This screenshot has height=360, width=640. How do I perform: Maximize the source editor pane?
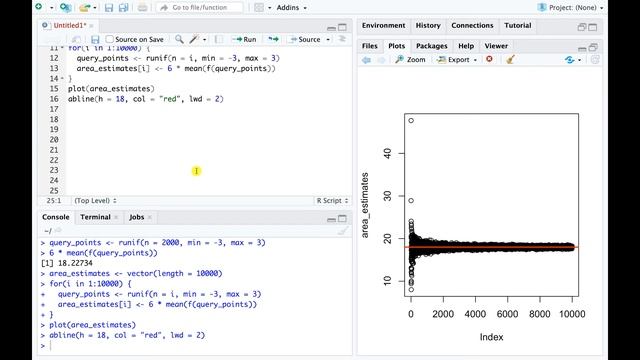coord(342,27)
